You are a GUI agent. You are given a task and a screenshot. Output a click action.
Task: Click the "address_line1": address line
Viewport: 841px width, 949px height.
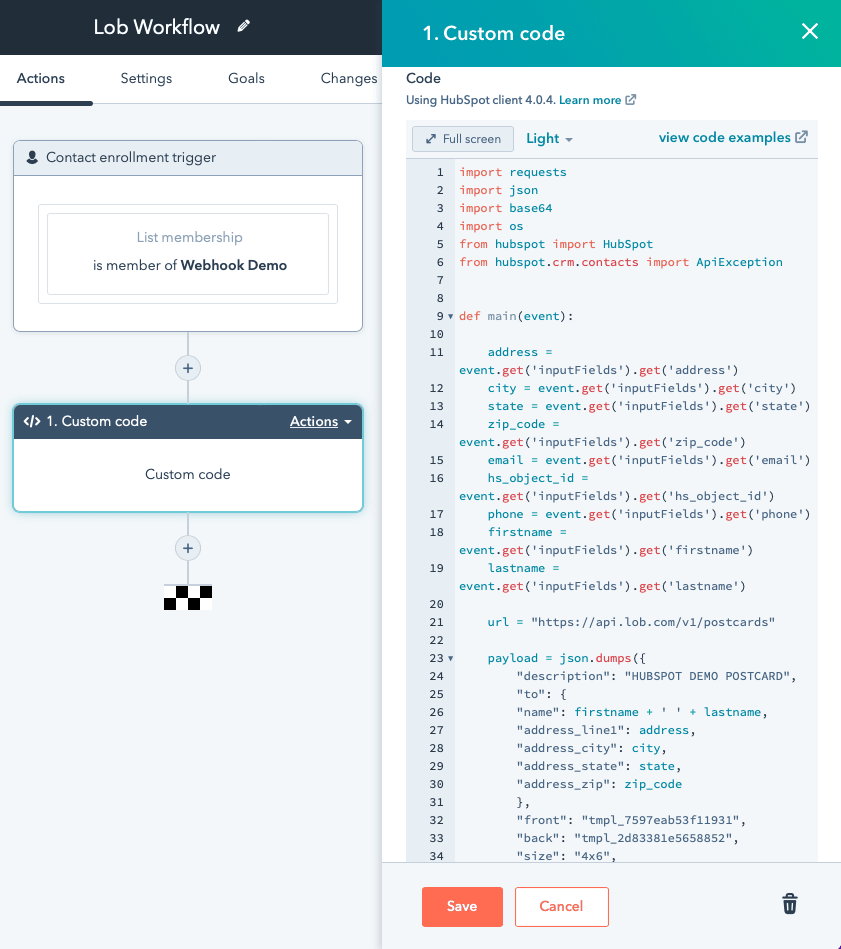point(606,730)
